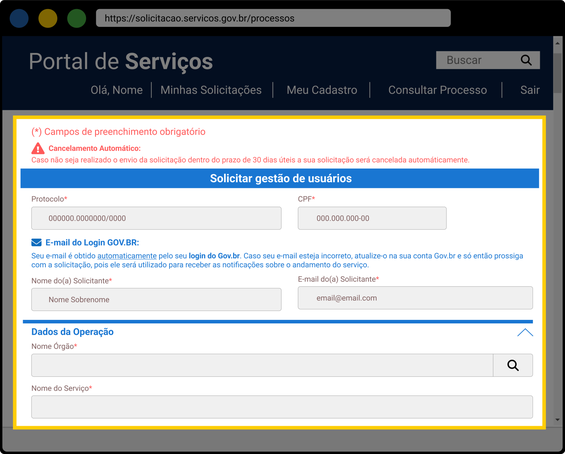565x454 pixels.
Task: Click the bold login do Gov.br text
Action: pyautogui.click(x=214, y=256)
